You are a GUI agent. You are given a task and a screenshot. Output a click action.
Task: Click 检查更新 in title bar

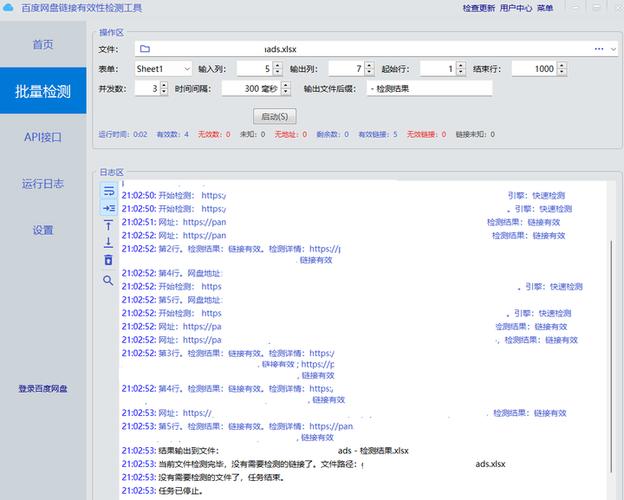479,8
